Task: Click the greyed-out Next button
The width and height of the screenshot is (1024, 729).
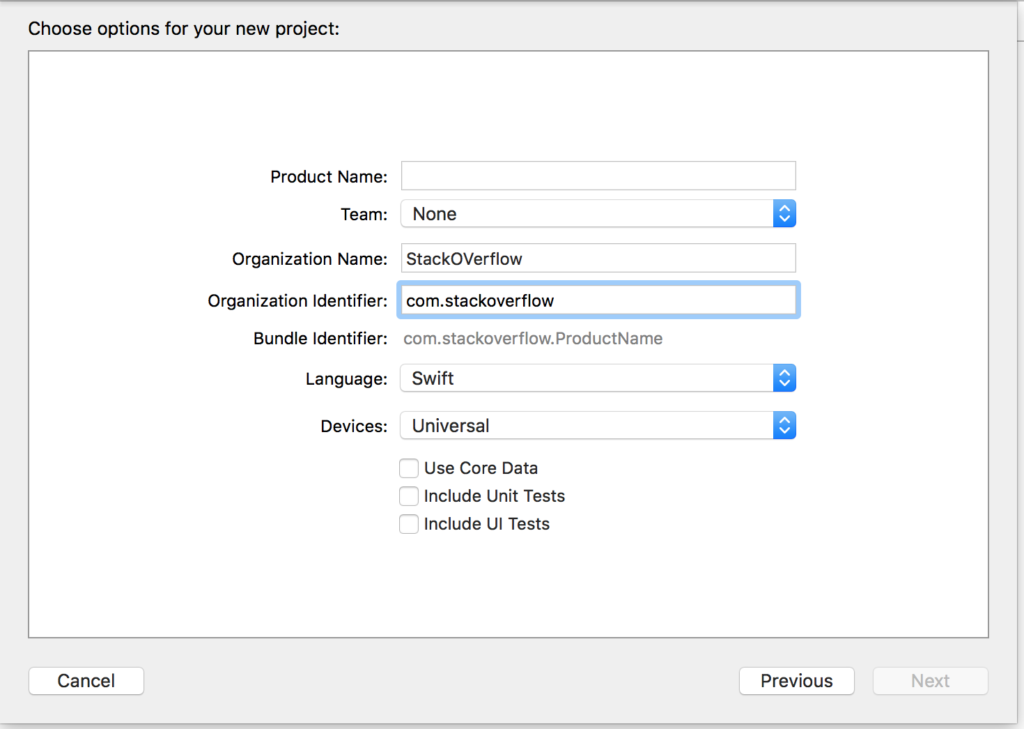Action: coord(930,681)
